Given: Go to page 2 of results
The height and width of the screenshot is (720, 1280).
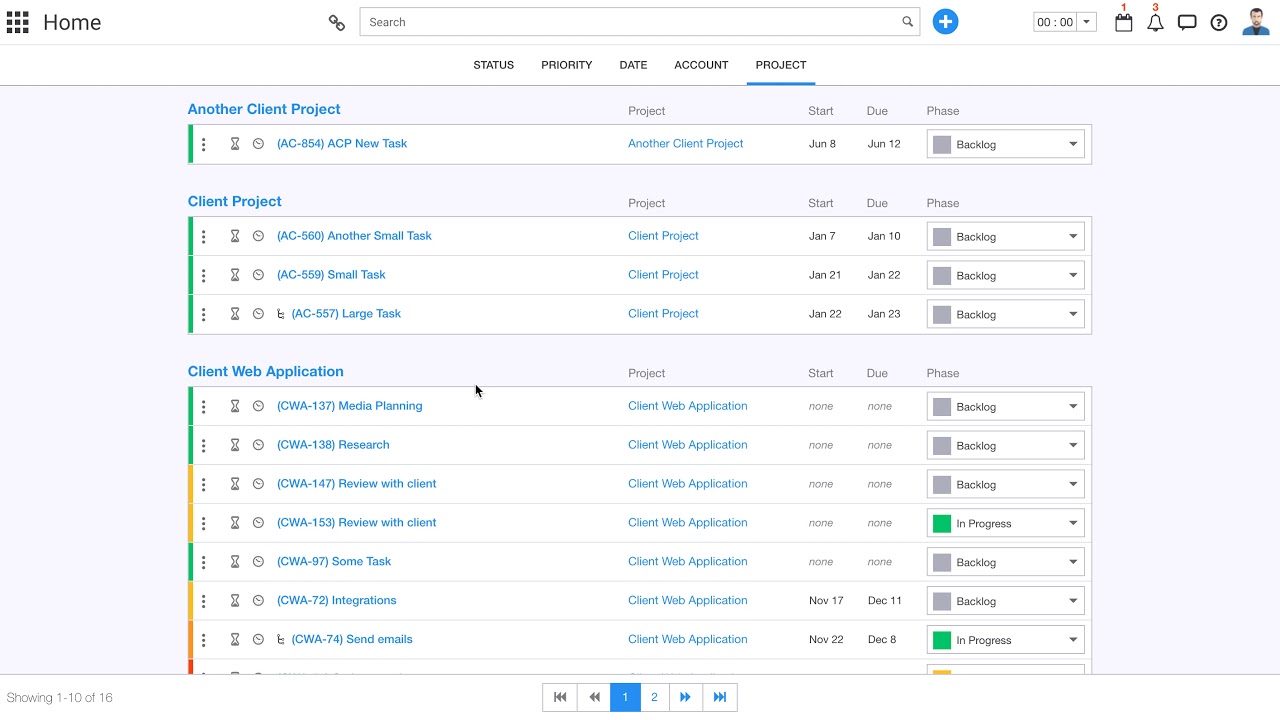Looking at the screenshot, I should [x=654, y=697].
